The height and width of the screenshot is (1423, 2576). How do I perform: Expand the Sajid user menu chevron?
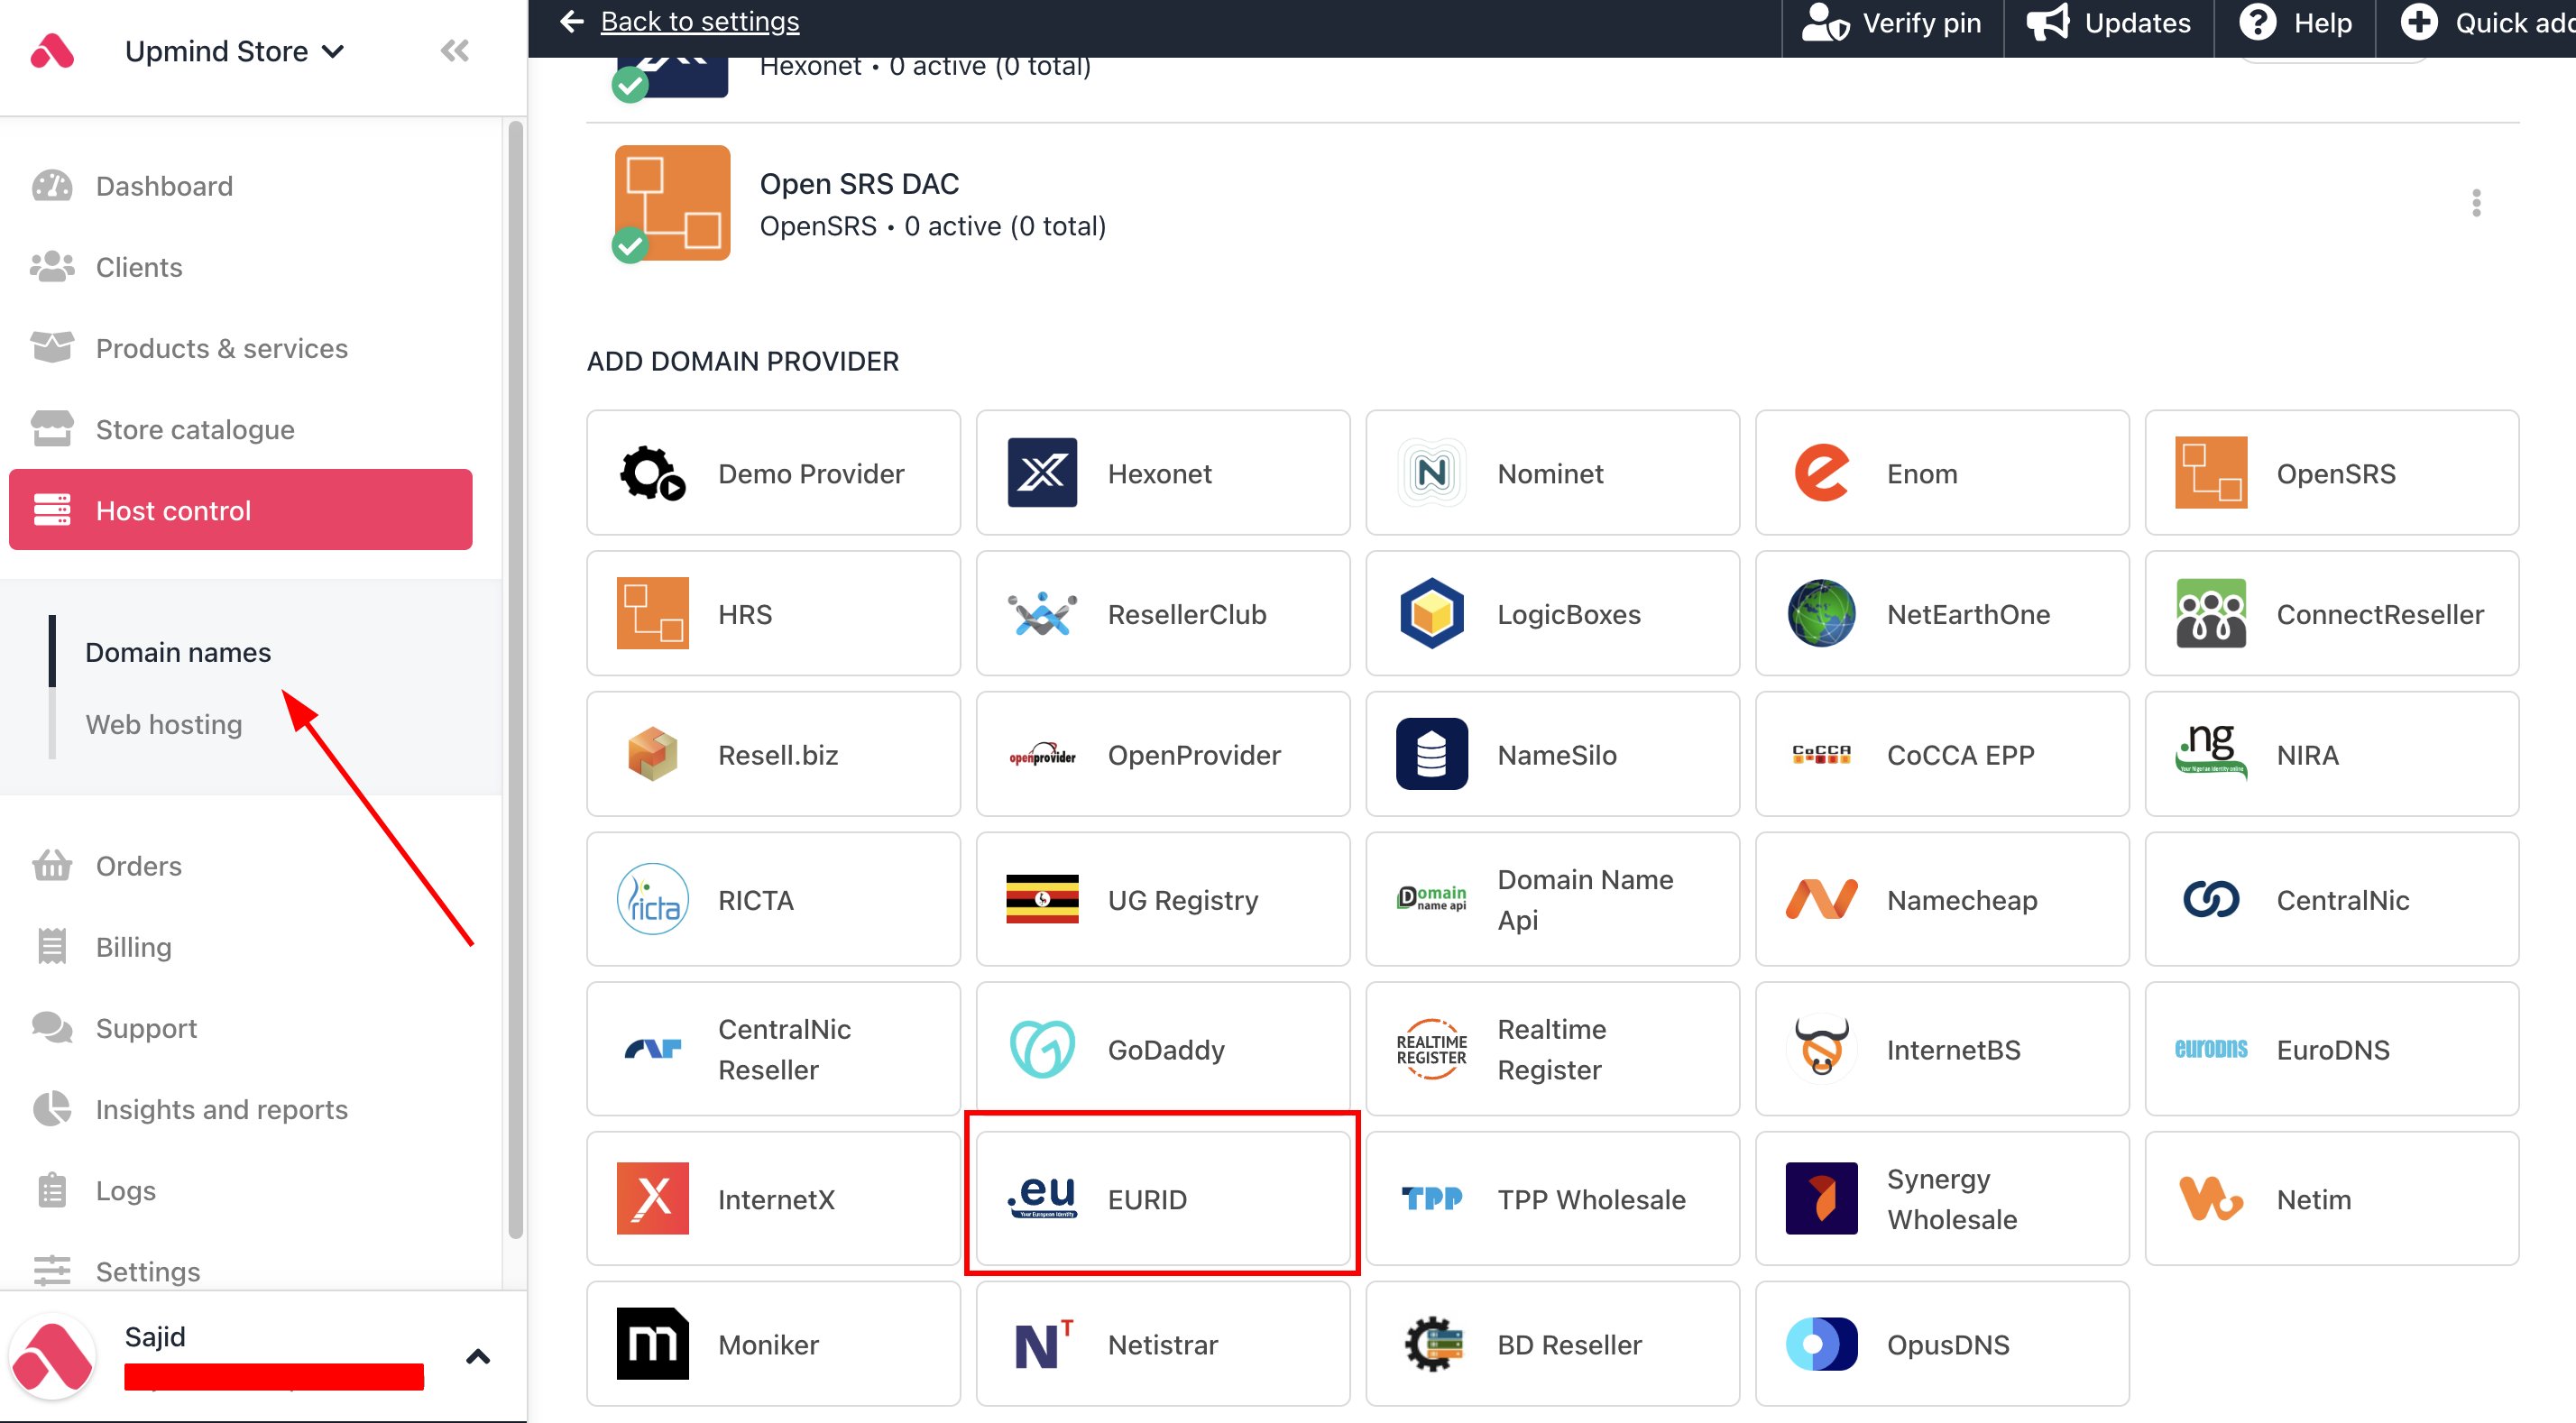478,1357
